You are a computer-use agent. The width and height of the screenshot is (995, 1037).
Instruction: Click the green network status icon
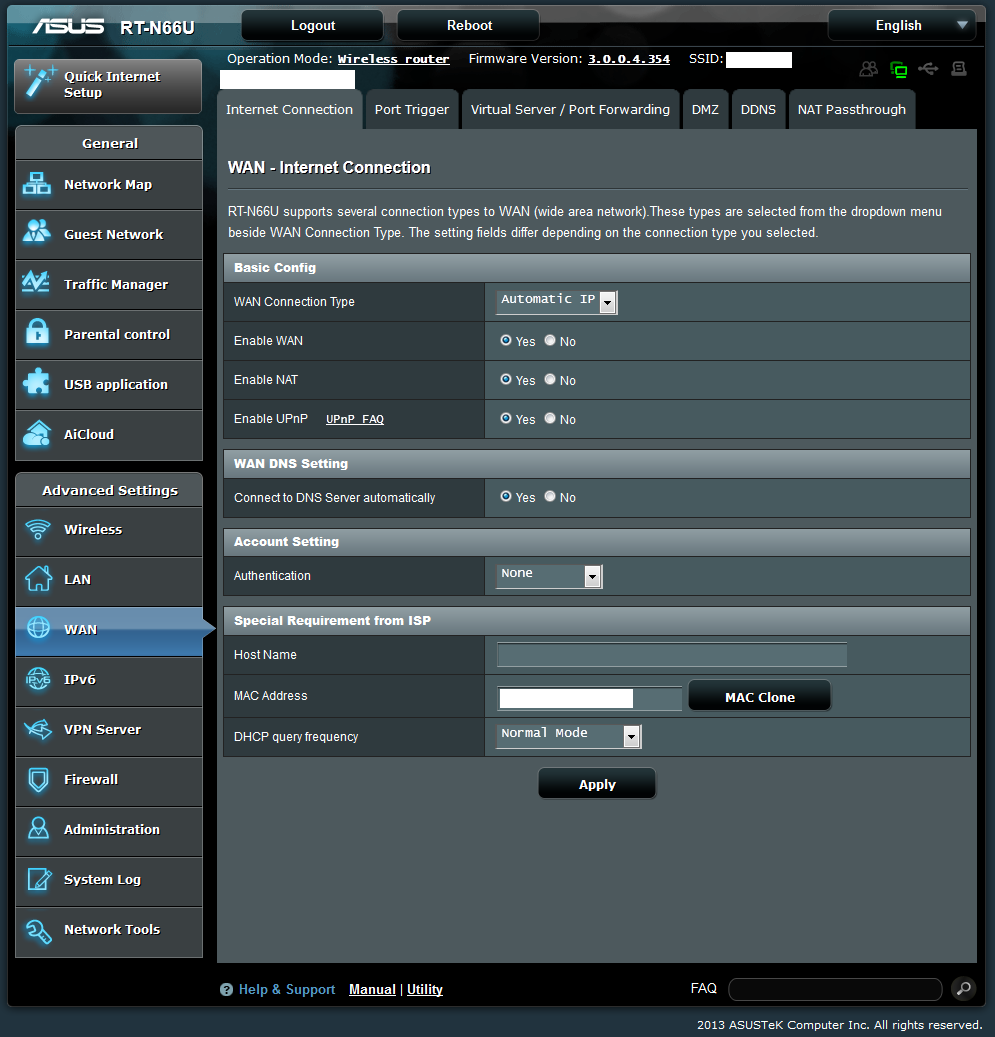[899, 69]
